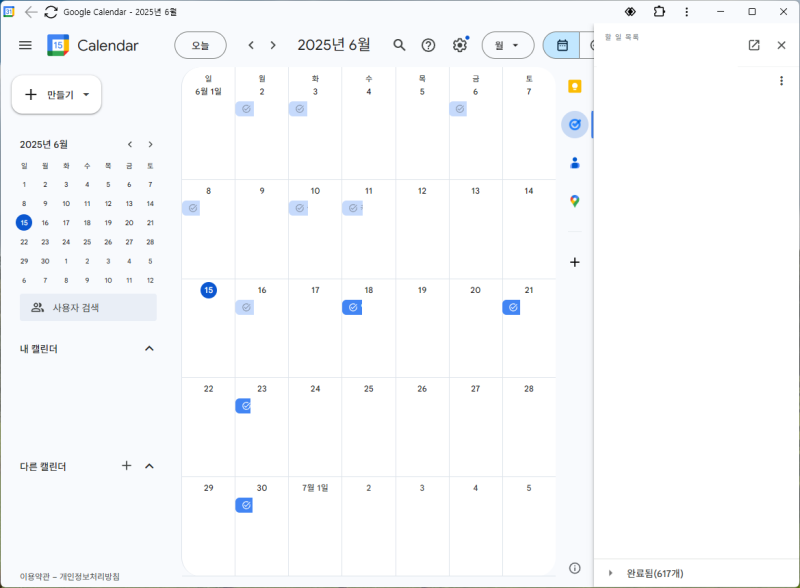Open the task on June 18
The width and height of the screenshot is (800, 588).
[352, 307]
